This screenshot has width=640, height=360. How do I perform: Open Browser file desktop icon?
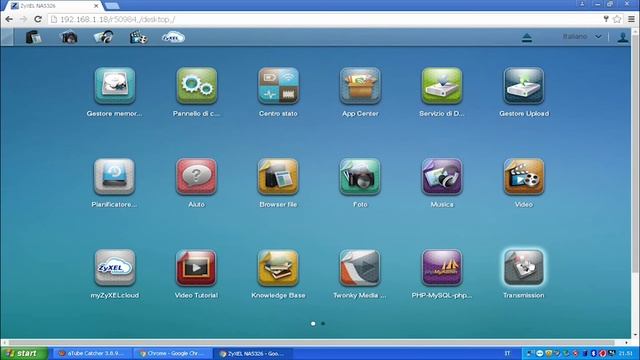pyautogui.click(x=278, y=177)
